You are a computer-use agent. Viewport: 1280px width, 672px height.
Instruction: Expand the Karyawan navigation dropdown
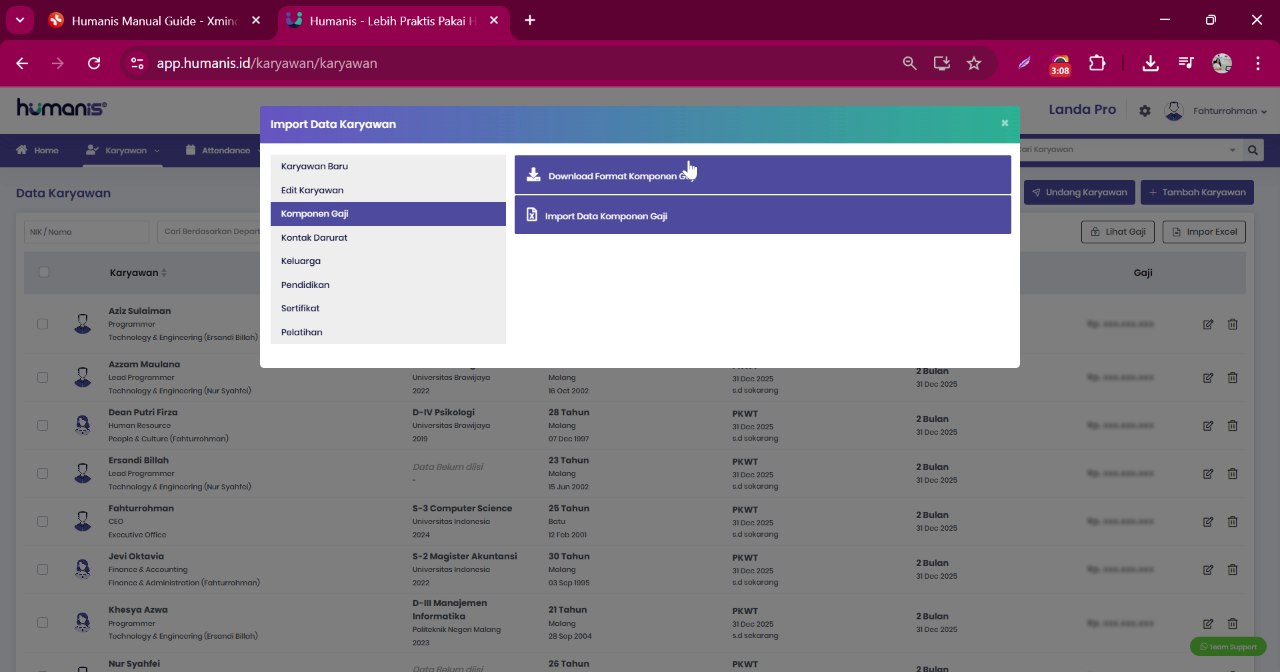point(122,150)
